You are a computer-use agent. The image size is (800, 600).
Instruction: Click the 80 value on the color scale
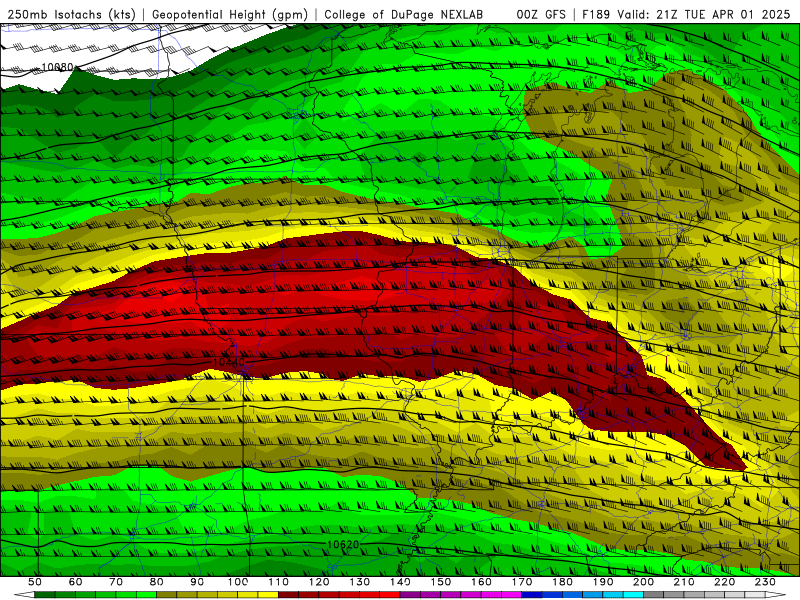point(157,582)
